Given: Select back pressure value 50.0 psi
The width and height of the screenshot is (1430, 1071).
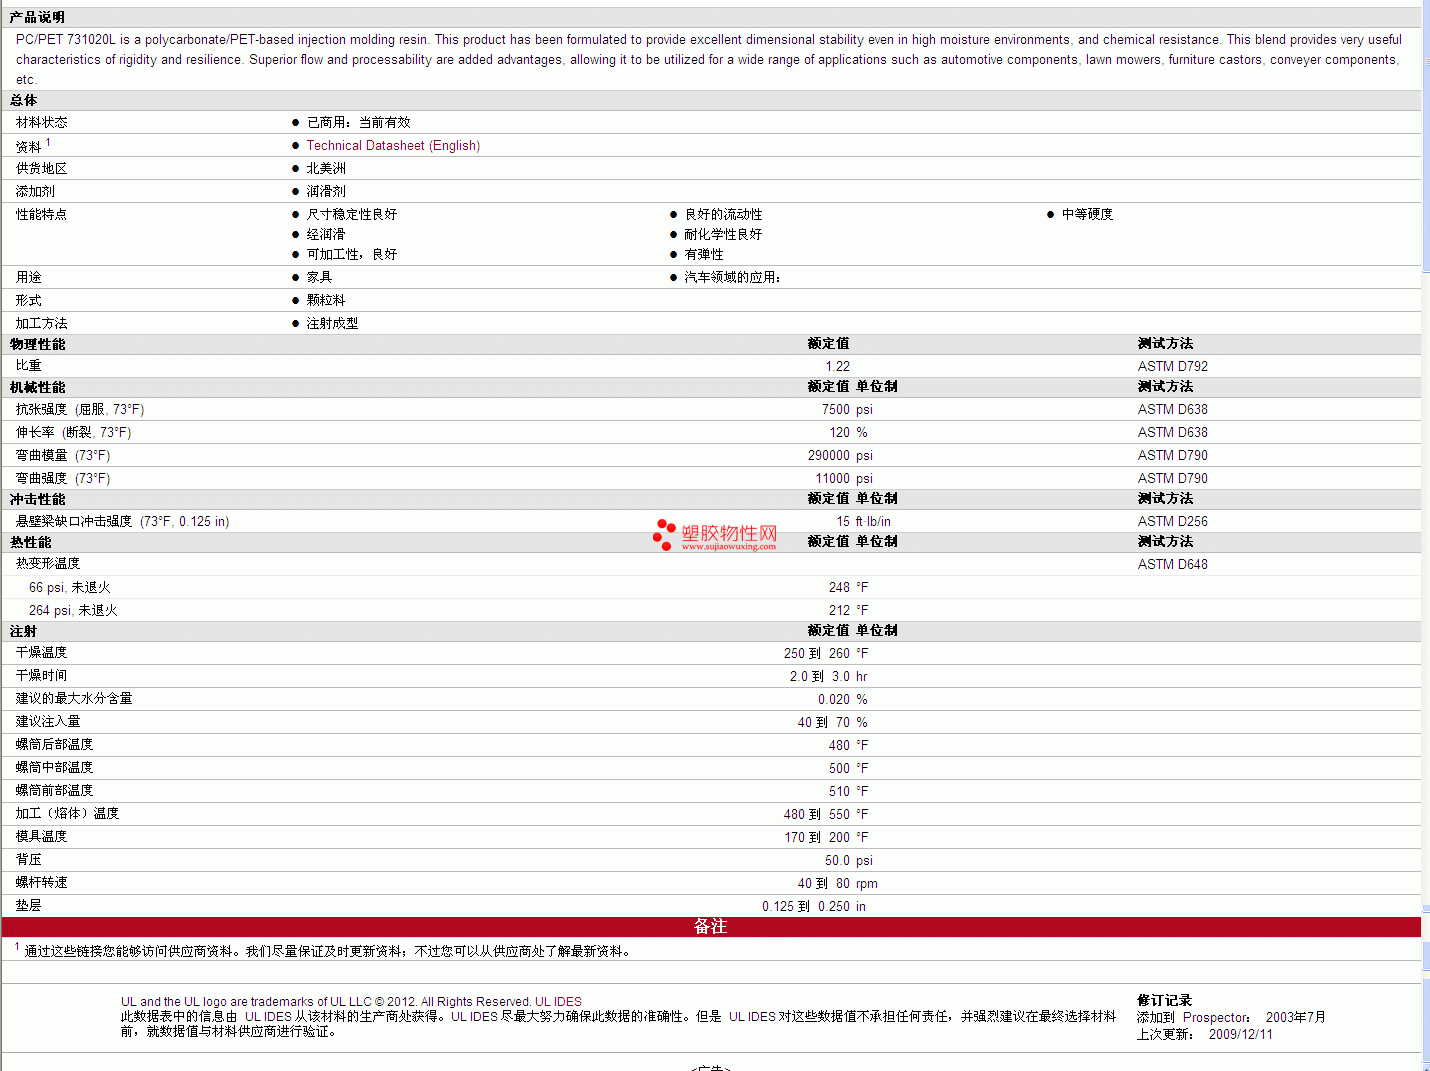Looking at the screenshot, I should coord(849,860).
